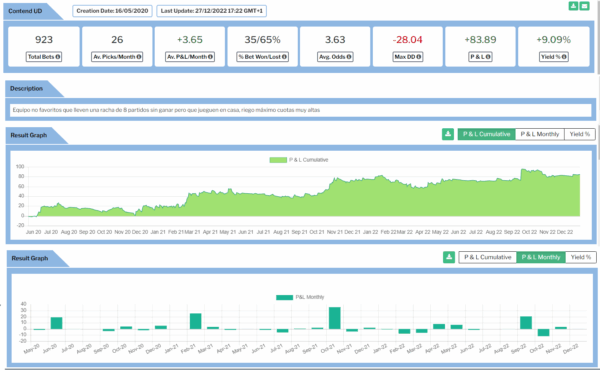Toggle the P & L Cumulative legend swatch
The width and height of the screenshot is (600, 380).
278,160
